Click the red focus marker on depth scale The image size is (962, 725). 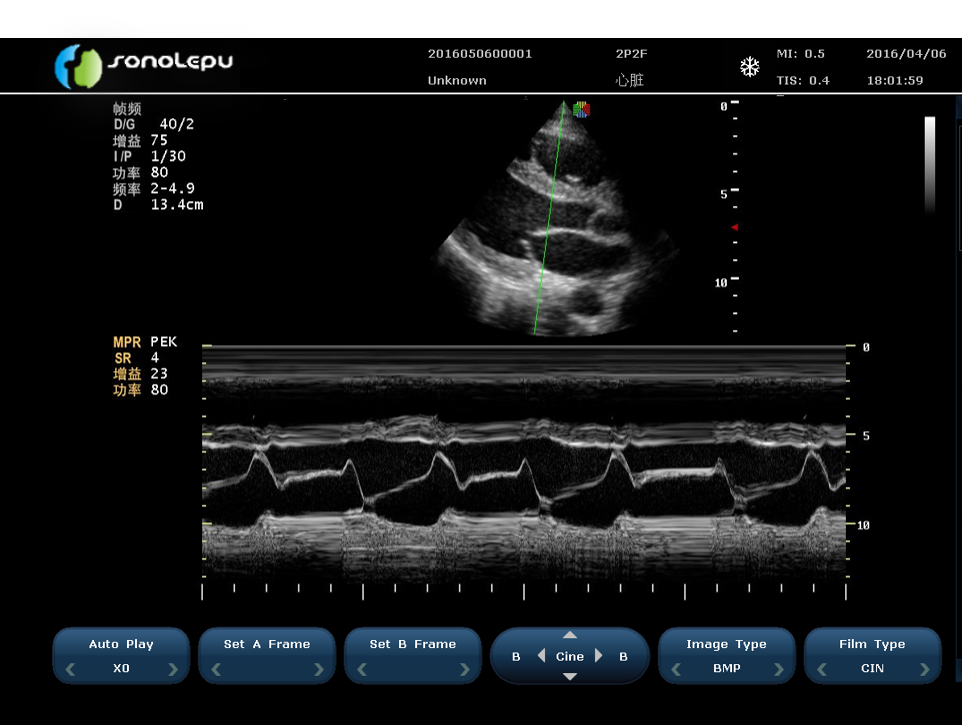coord(734,227)
